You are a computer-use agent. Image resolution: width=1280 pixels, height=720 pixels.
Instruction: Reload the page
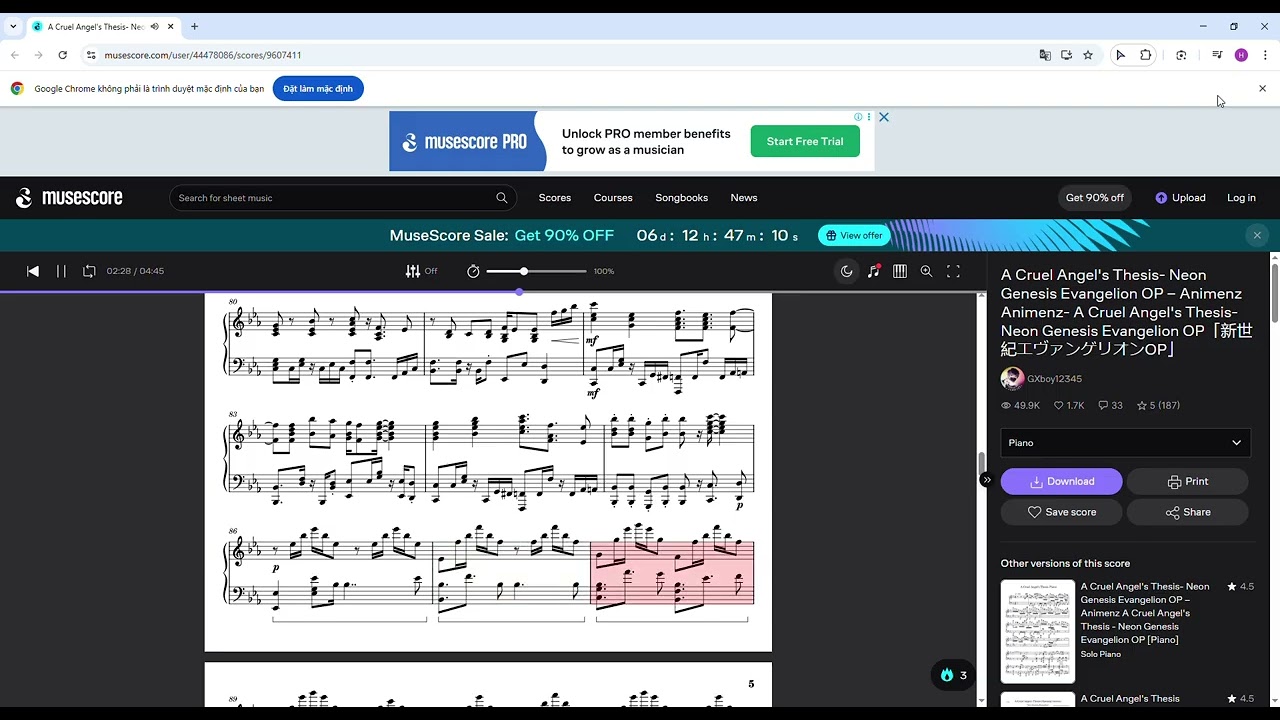point(62,55)
